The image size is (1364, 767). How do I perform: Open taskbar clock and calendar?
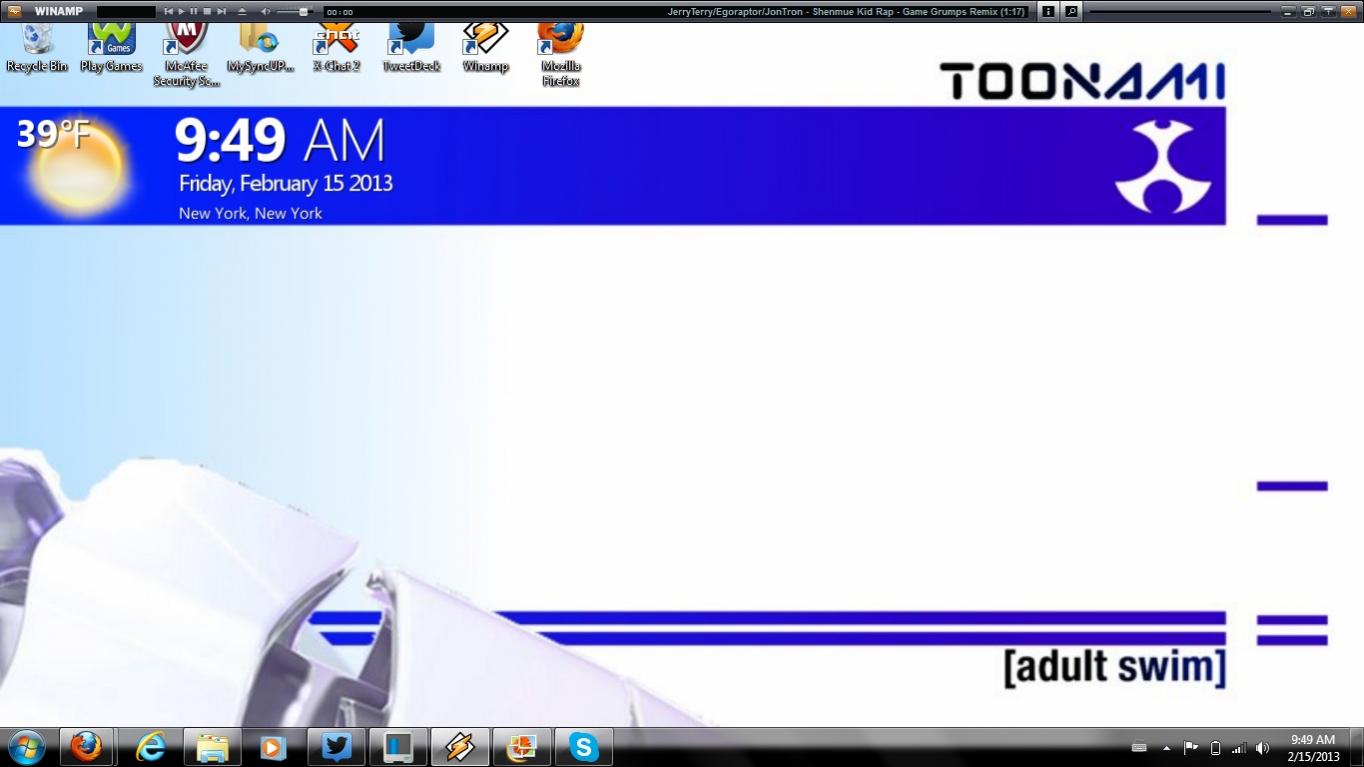point(1313,748)
